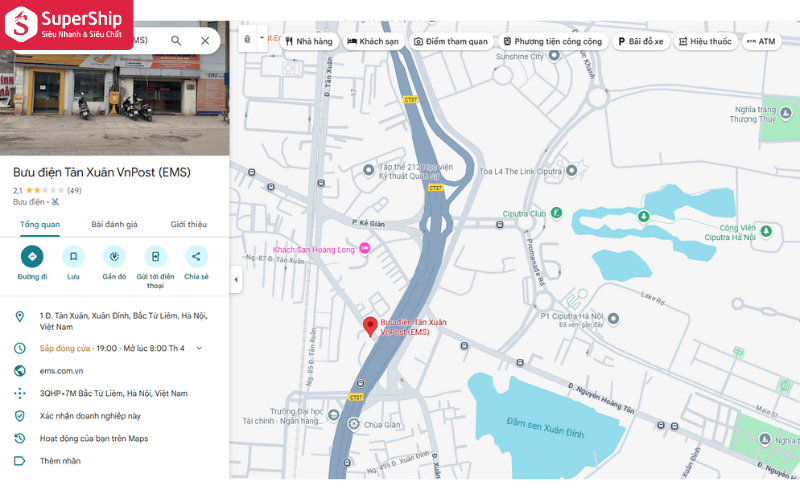This screenshot has width=800, height=500.
Task: Click Tòa L4 The Link Ciputra marker
Action: point(572,170)
